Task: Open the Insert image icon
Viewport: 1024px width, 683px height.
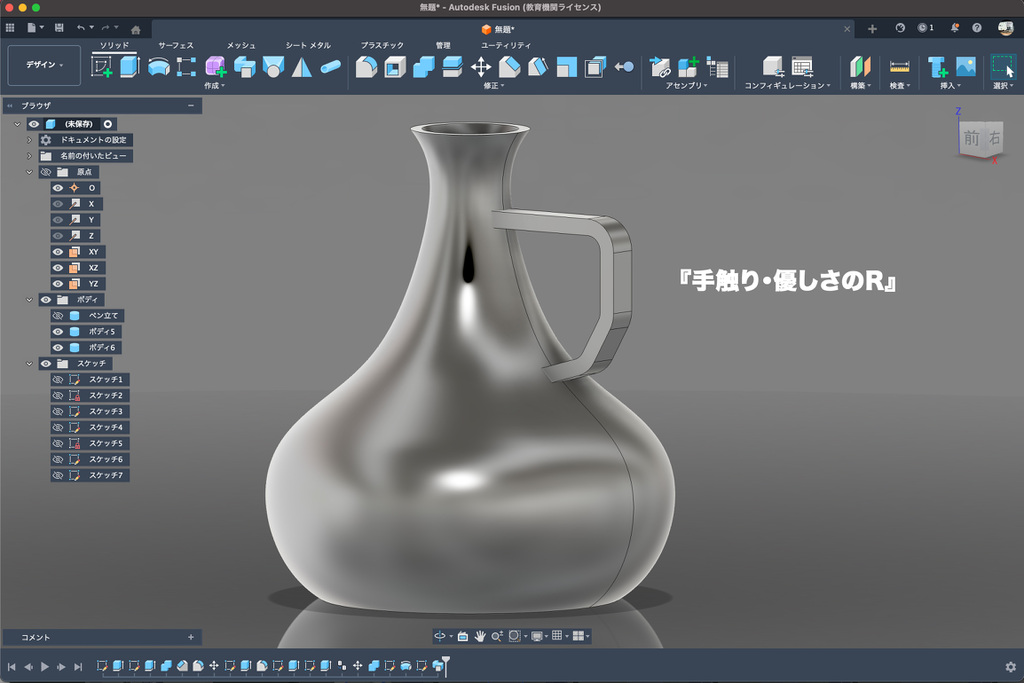Action: [x=965, y=67]
